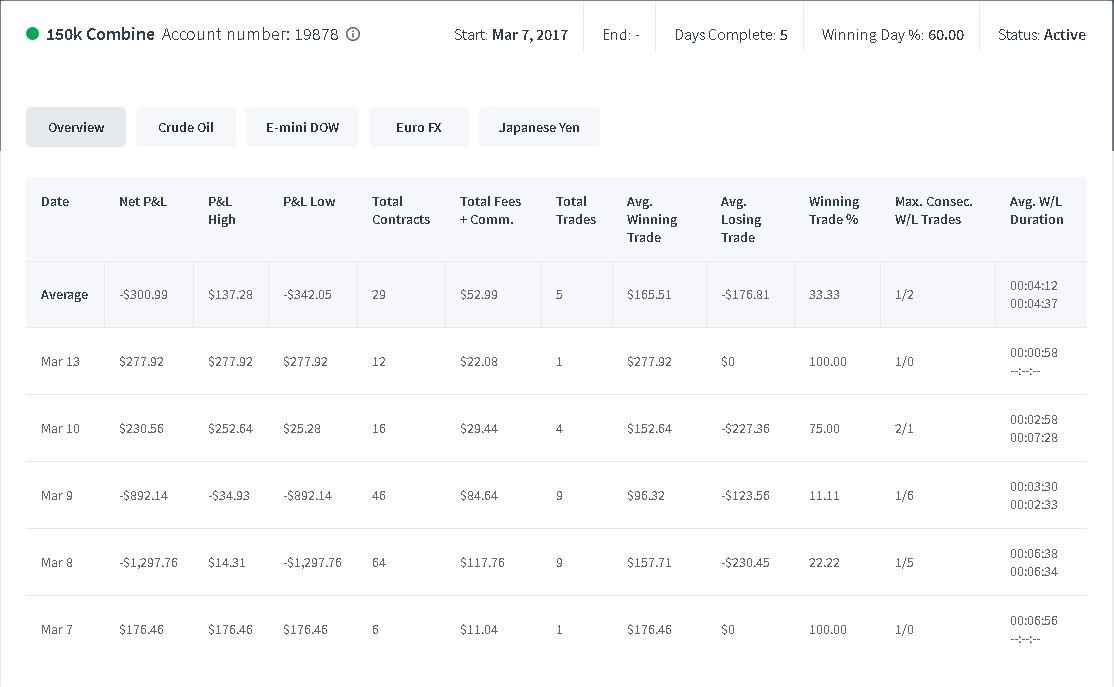Click the Total Fees + Comm. header
The height and width of the screenshot is (687, 1114).
(x=490, y=210)
